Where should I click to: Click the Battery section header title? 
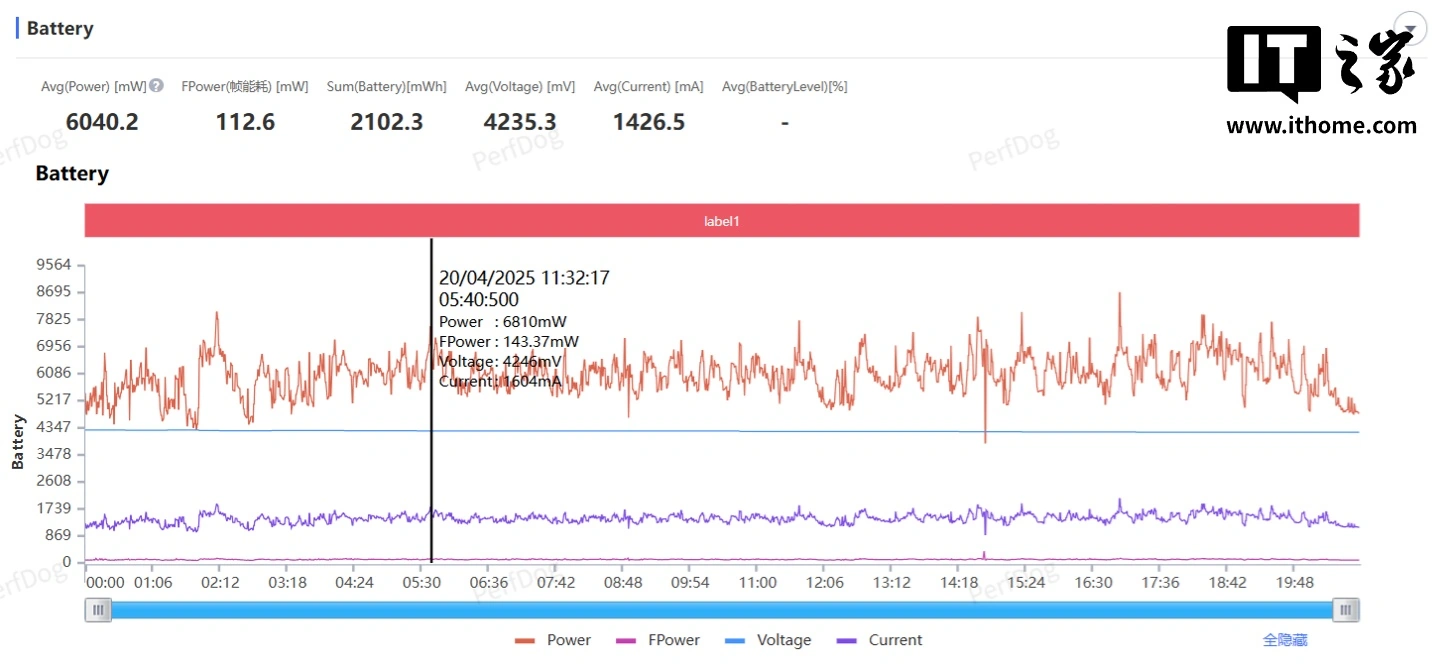pyautogui.click(x=60, y=29)
